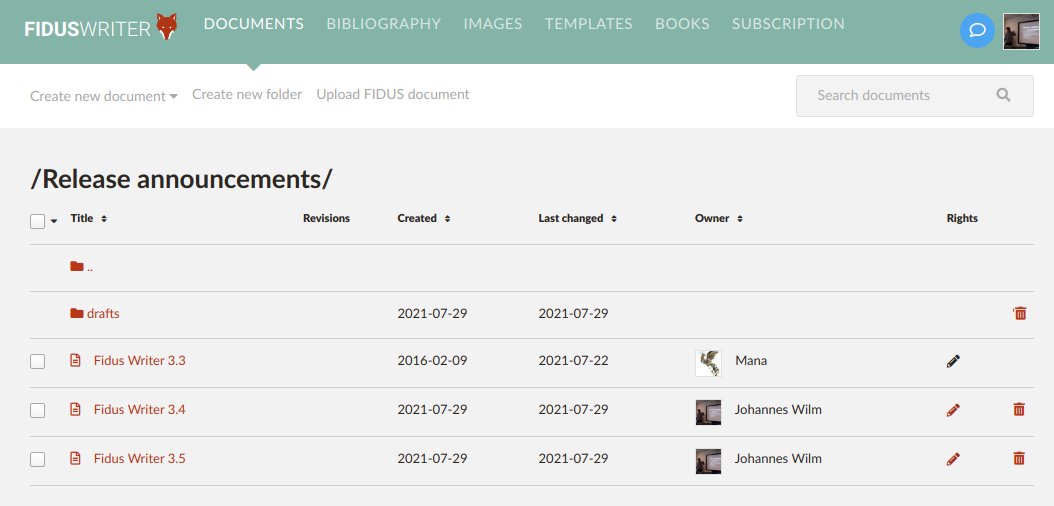Click the Revisions column header
1054x506 pixels.
tap(327, 218)
